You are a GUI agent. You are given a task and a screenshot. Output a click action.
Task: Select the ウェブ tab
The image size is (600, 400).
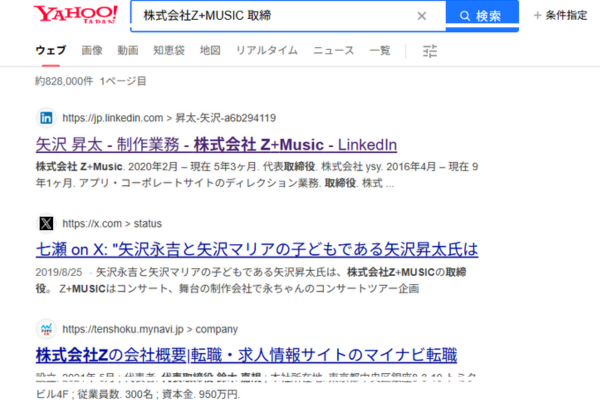(51, 50)
